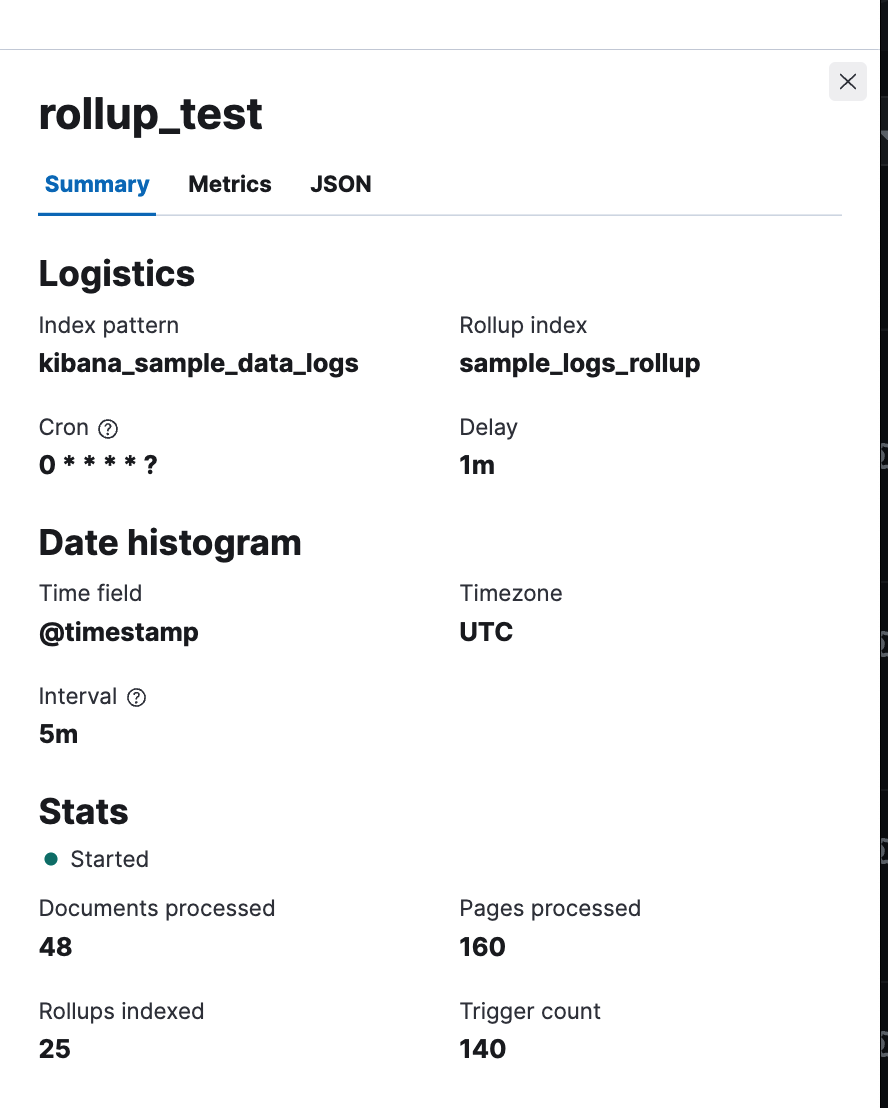Viewport: 888px width, 1108px height.
Task: Select the Documents processed count 48
Action: pyautogui.click(x=55, y=946)
